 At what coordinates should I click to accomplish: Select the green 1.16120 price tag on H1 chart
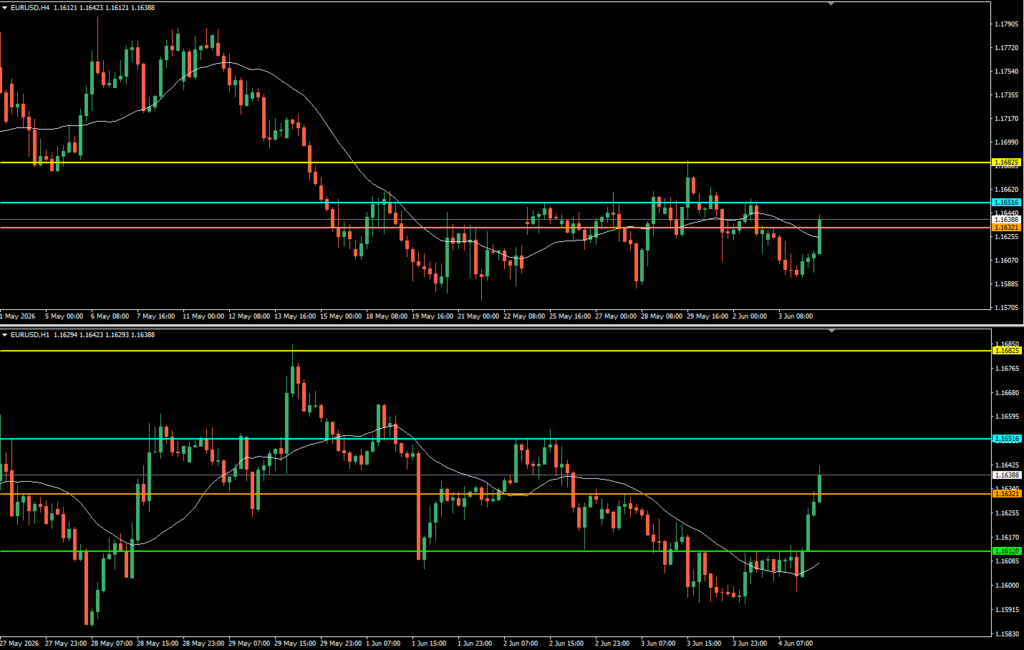(1006, 551)
